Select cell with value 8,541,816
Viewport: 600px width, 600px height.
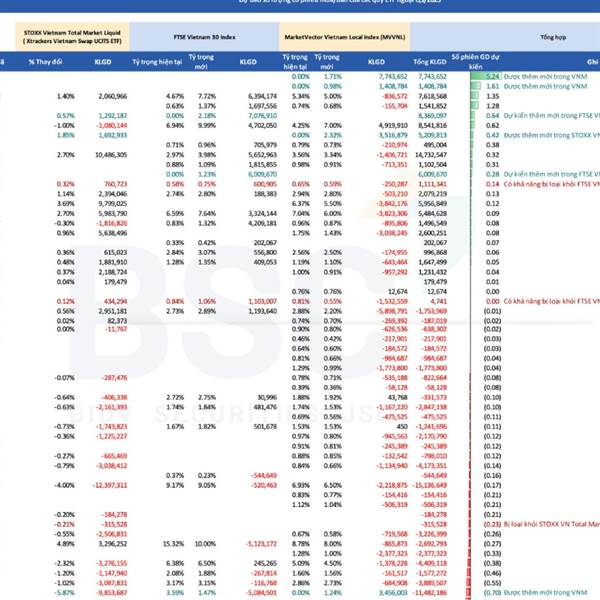tap(432, 126)
